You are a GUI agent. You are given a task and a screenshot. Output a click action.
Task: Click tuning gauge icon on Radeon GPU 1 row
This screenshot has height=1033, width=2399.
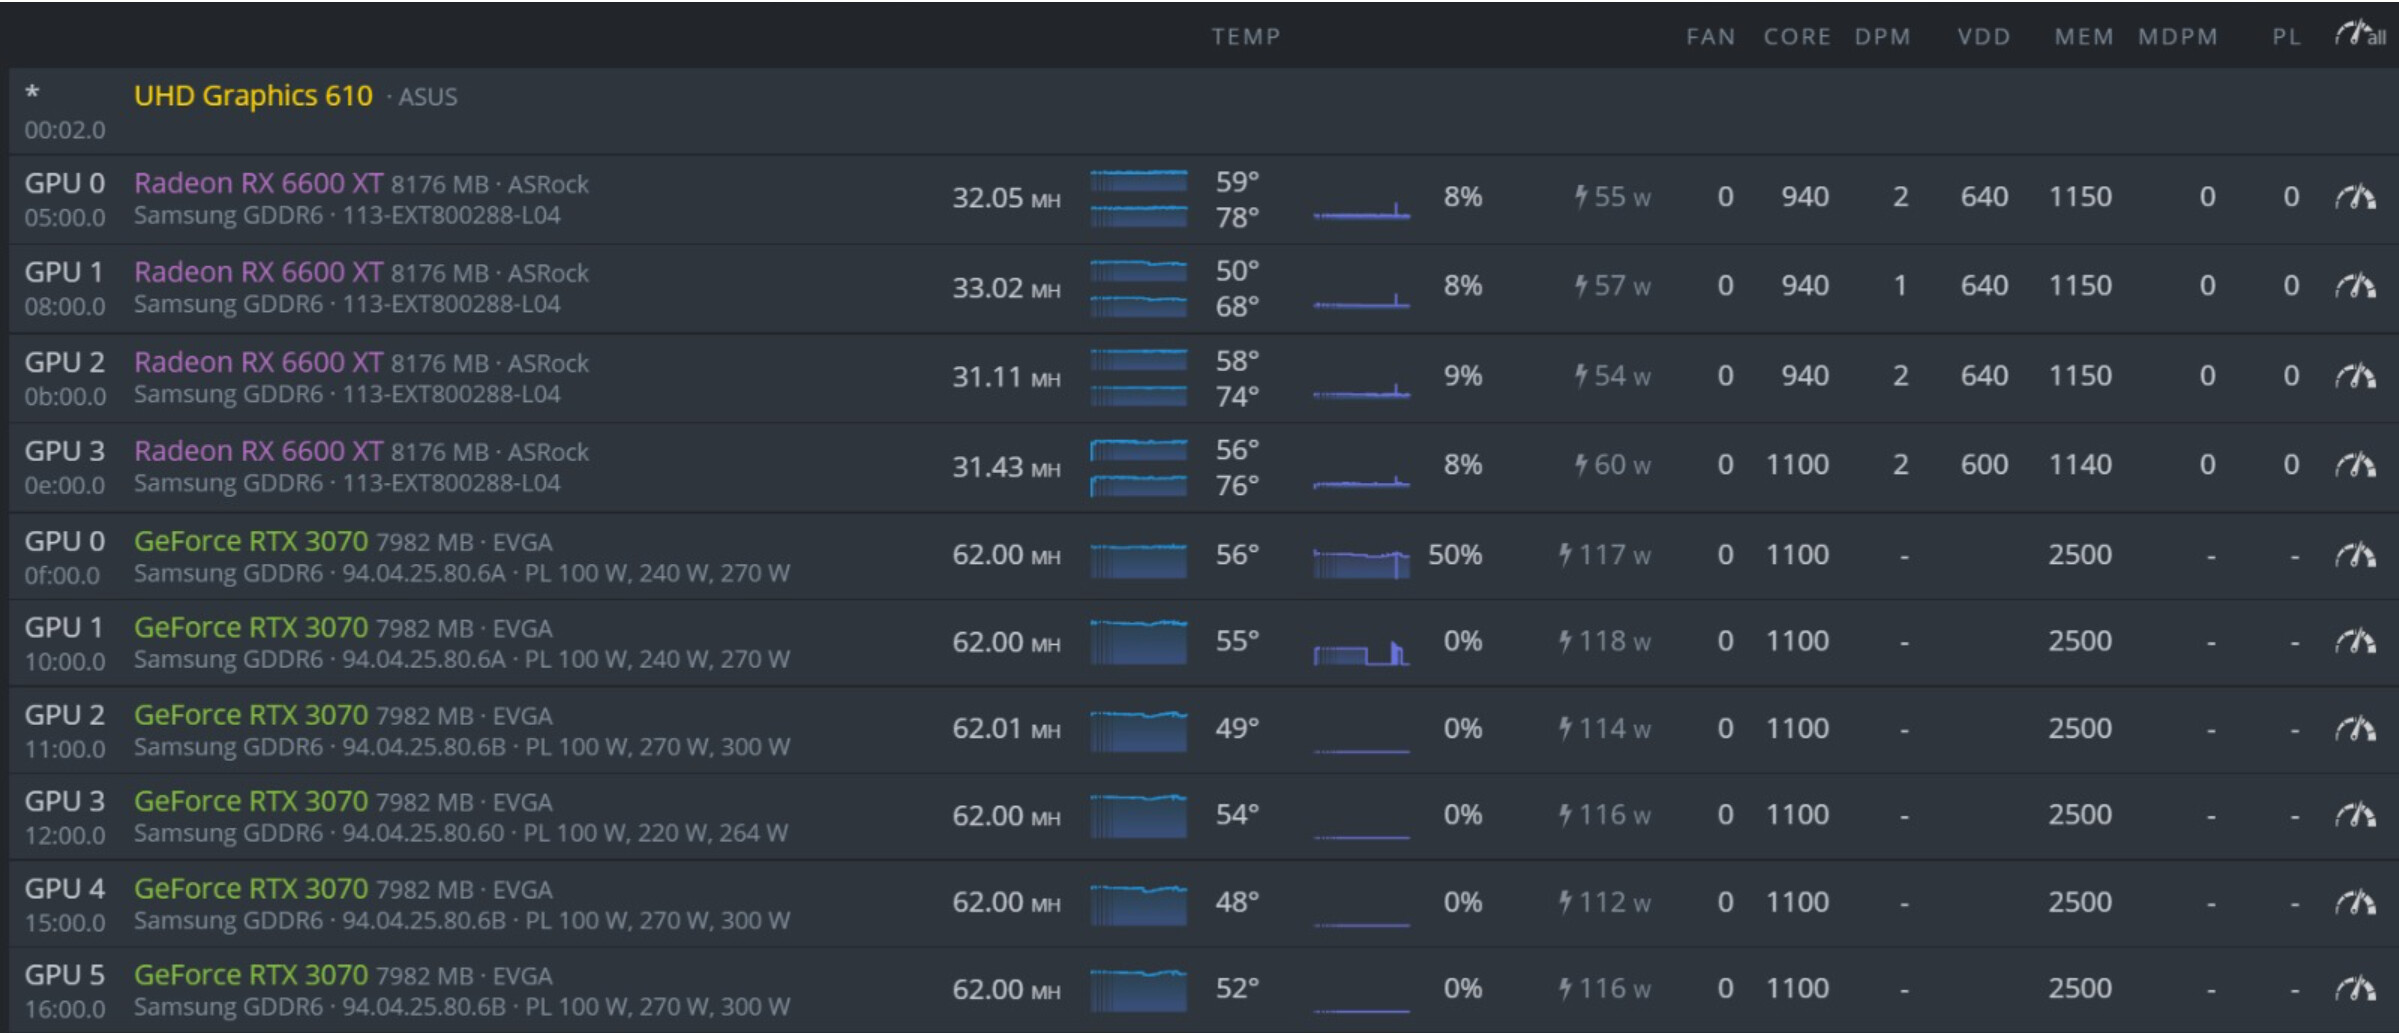point(2355,286)
